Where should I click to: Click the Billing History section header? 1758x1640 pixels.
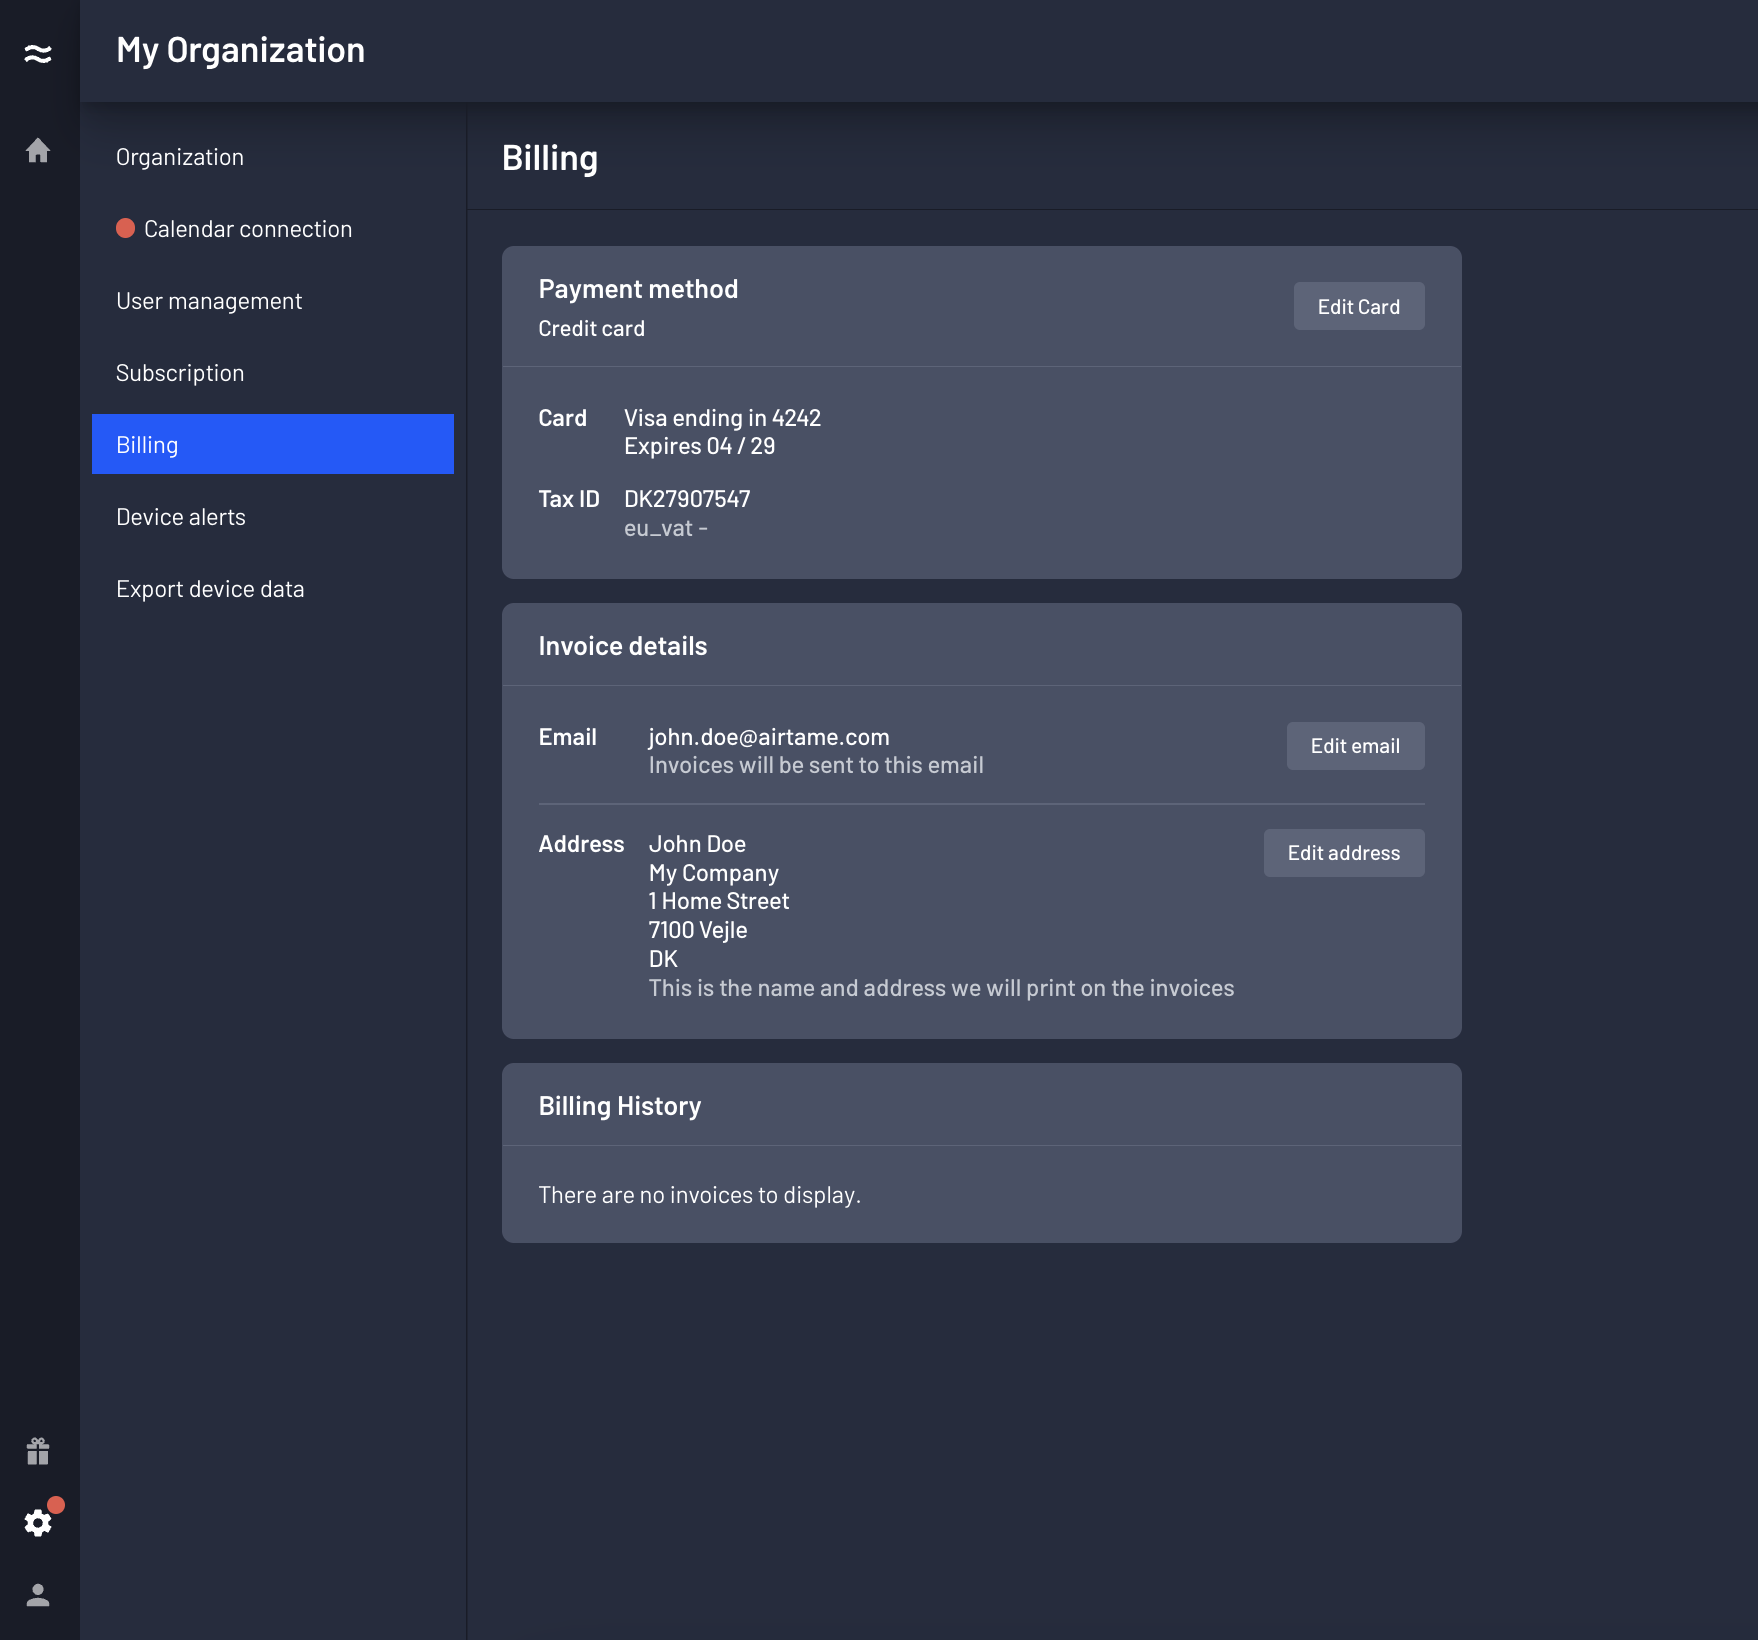[620, 1105]
